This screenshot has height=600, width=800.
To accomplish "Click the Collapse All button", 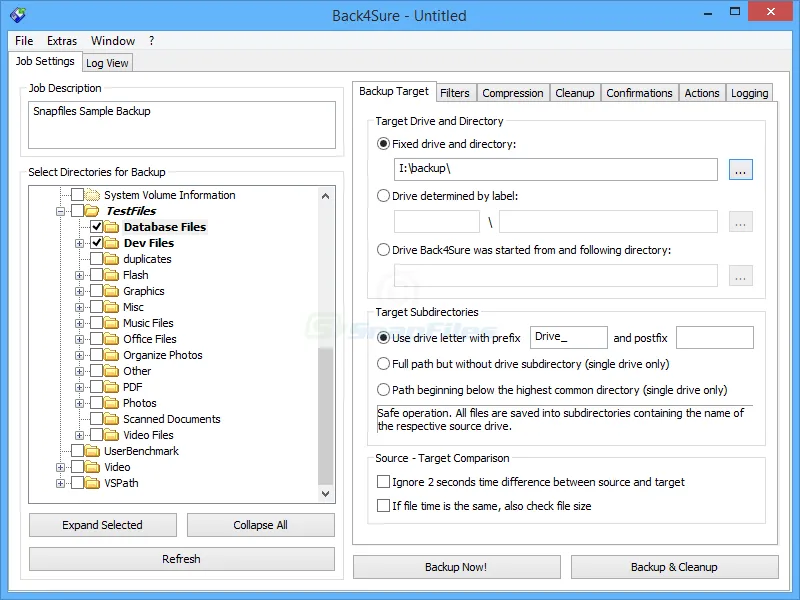I will (x=261, y=525).
